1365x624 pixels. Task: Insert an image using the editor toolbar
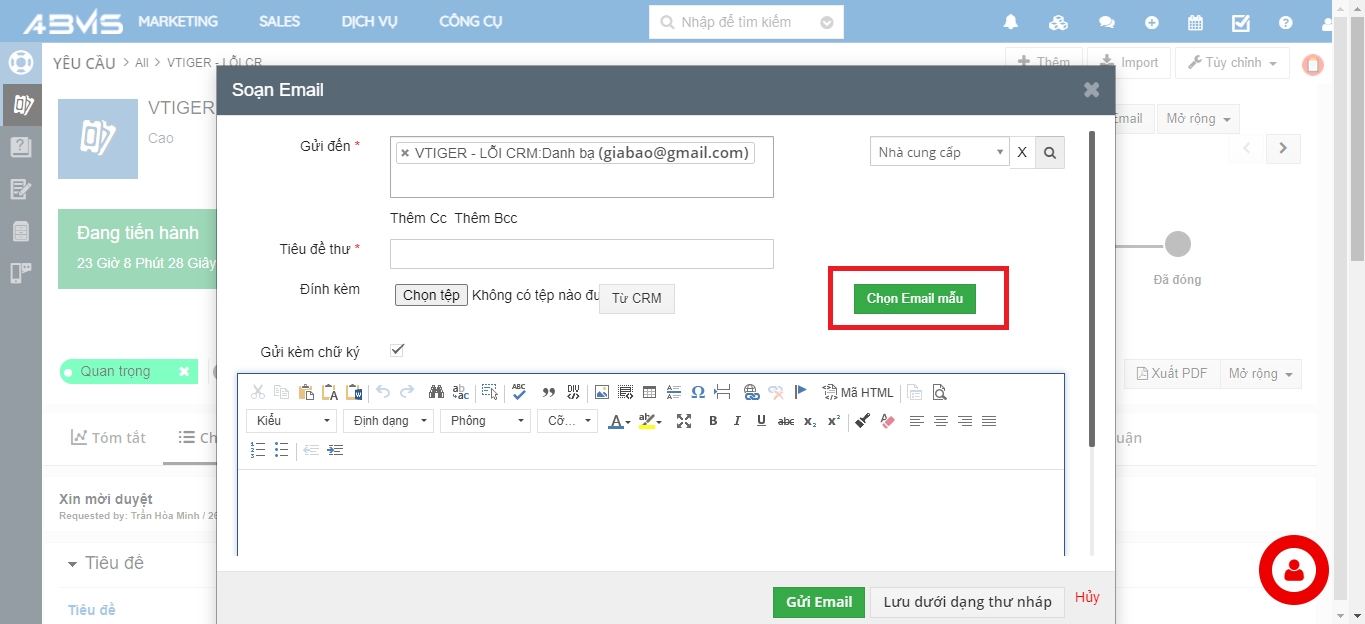click(601, 392)
